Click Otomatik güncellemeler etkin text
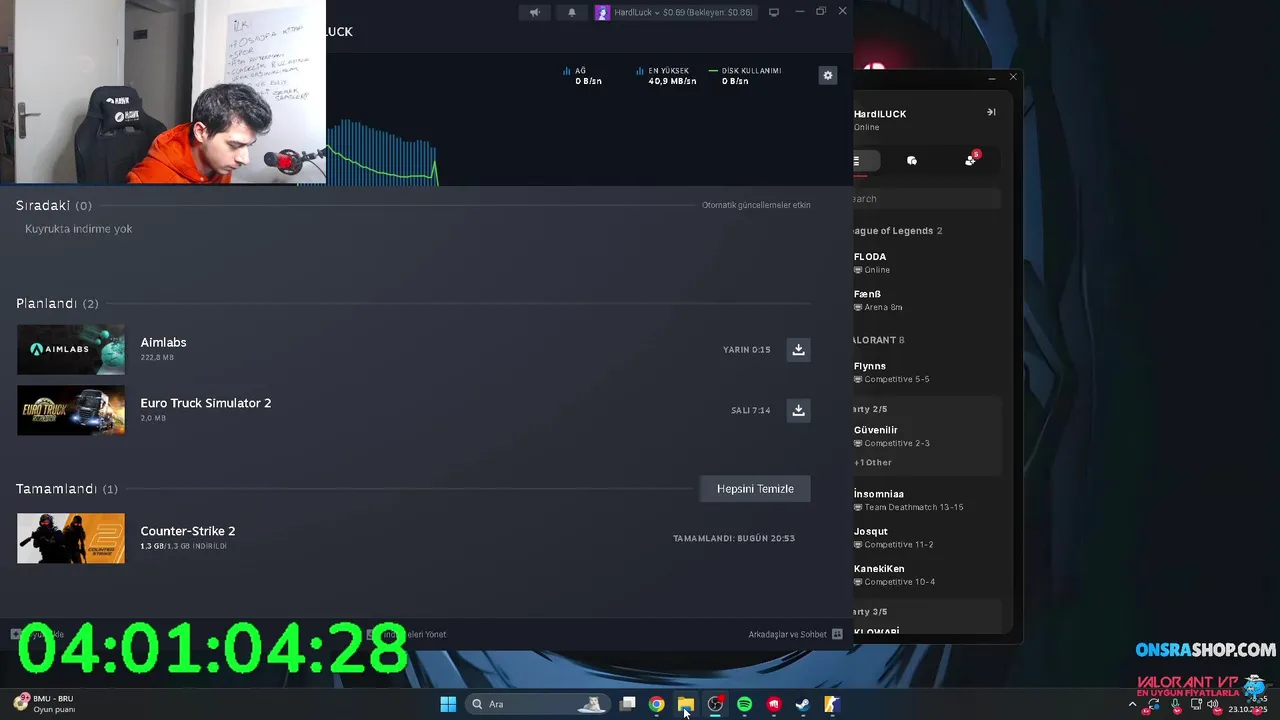Screen dimensions: 1280x720 (x=756, y=205)
